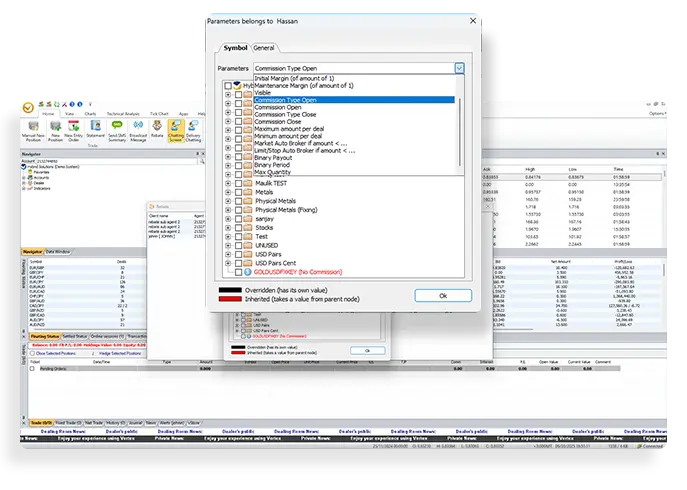687x490 pixels.
Task: Click the Indicators icon in Navigator tree
Action: coord(30,188)
